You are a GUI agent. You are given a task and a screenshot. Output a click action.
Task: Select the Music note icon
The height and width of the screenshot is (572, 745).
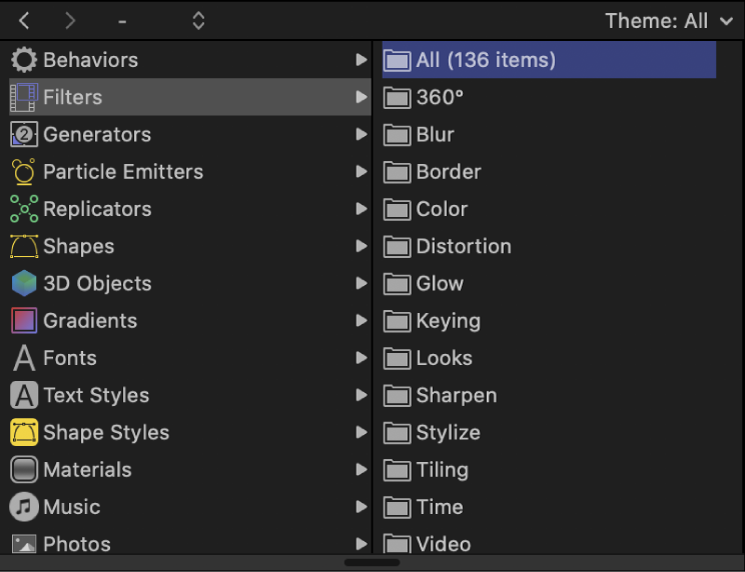pos(24,507)
